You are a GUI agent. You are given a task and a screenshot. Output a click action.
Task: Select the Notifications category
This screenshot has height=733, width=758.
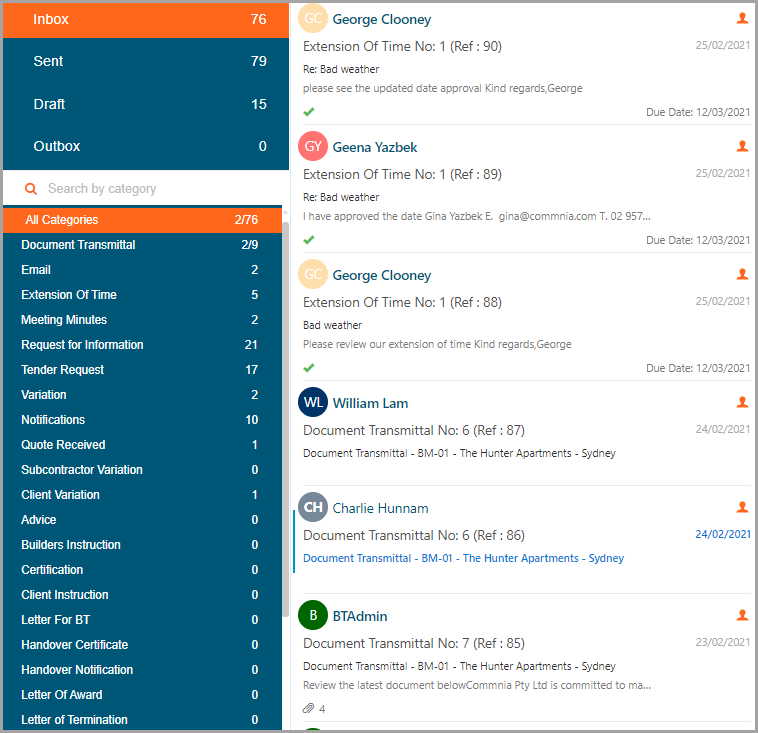pos(142,420)
